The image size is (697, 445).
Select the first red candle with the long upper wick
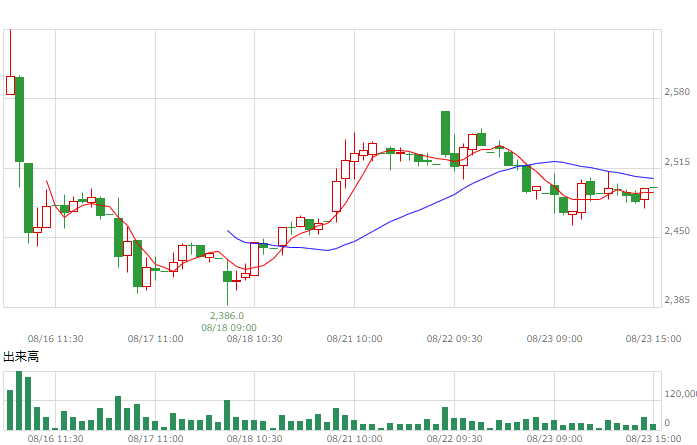tap(10, 85)
